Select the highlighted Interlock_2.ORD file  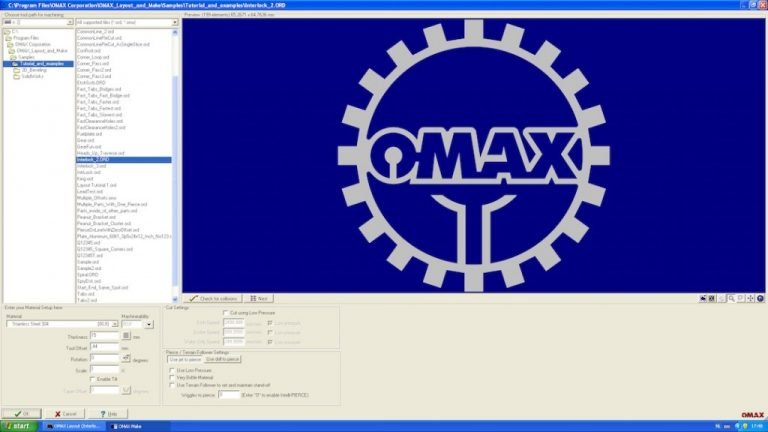click(123, 160)
